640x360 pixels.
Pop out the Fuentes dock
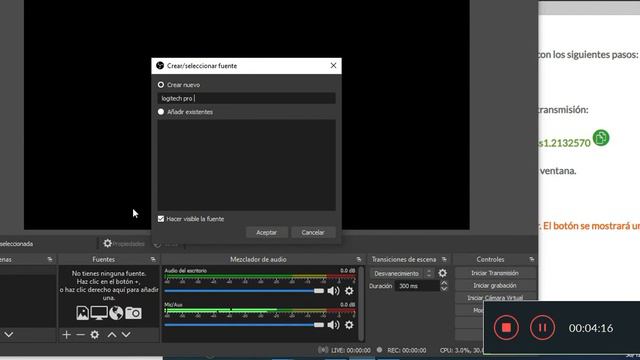coord(153,259)
